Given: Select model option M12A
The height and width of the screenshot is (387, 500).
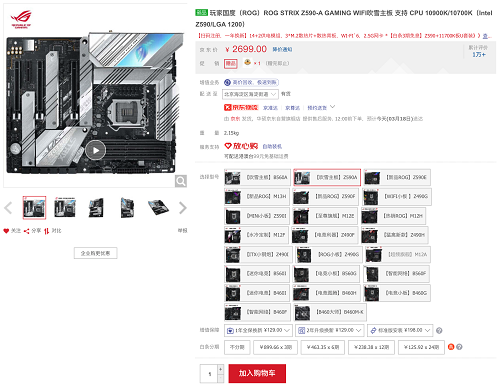Looking at the screenshot, I should click(x=397, y=255).
